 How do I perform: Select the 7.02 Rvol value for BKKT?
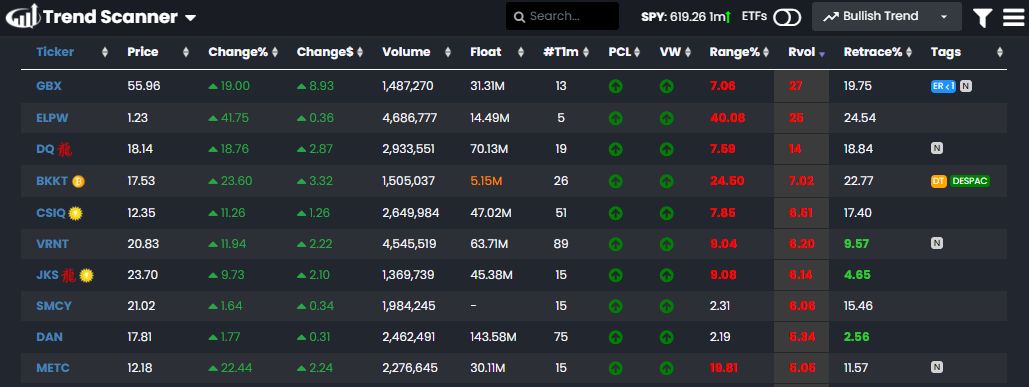[801, 181]
